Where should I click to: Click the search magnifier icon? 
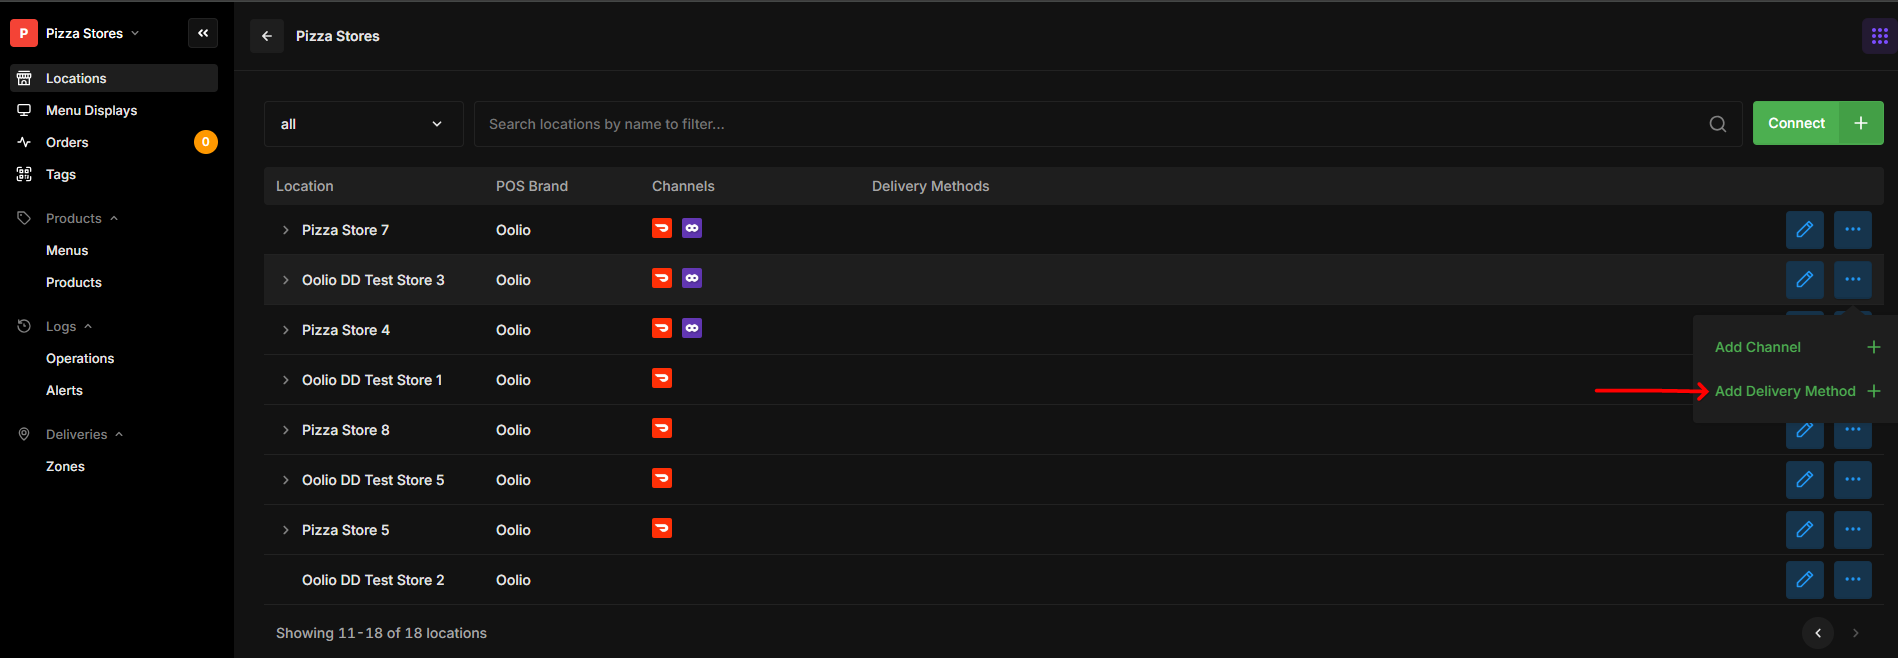click(x=1717, y=124)
